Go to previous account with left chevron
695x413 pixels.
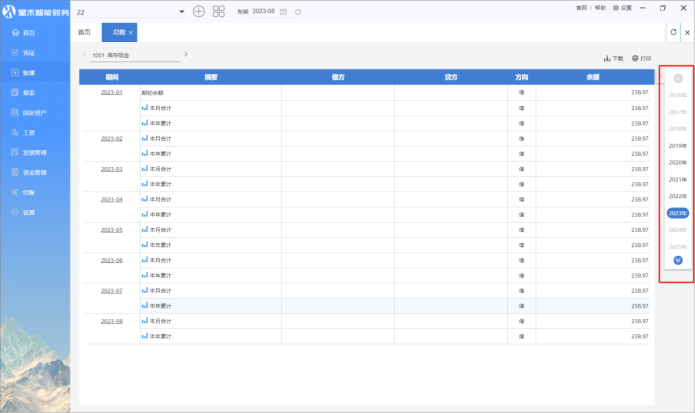(x=84, y=54)
